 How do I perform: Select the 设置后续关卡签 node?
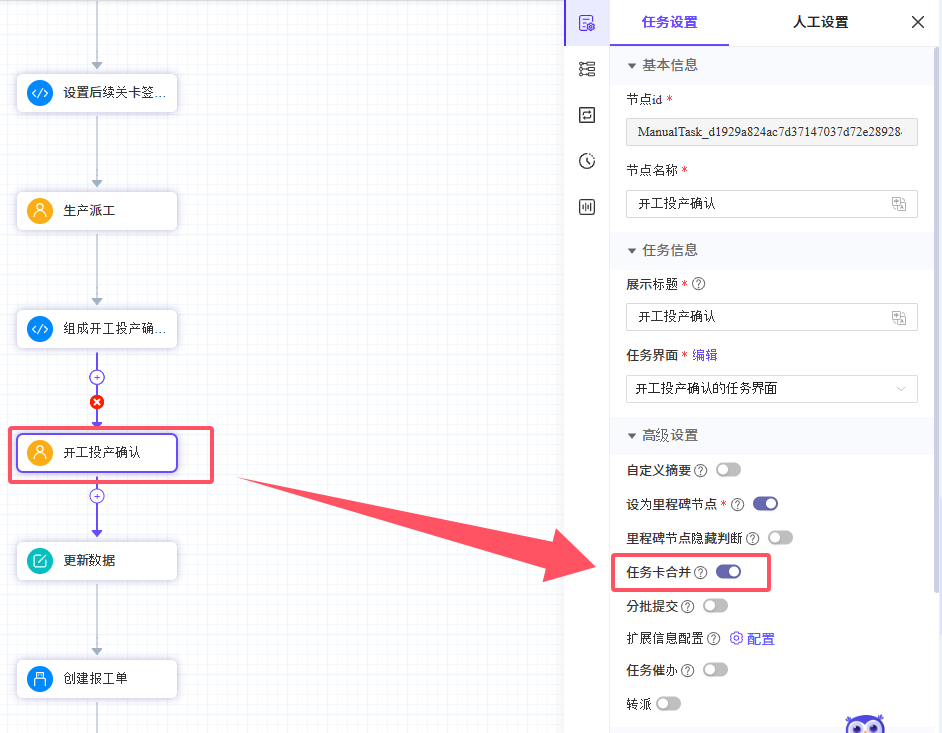pyautogui.click(x=97, y=93)
